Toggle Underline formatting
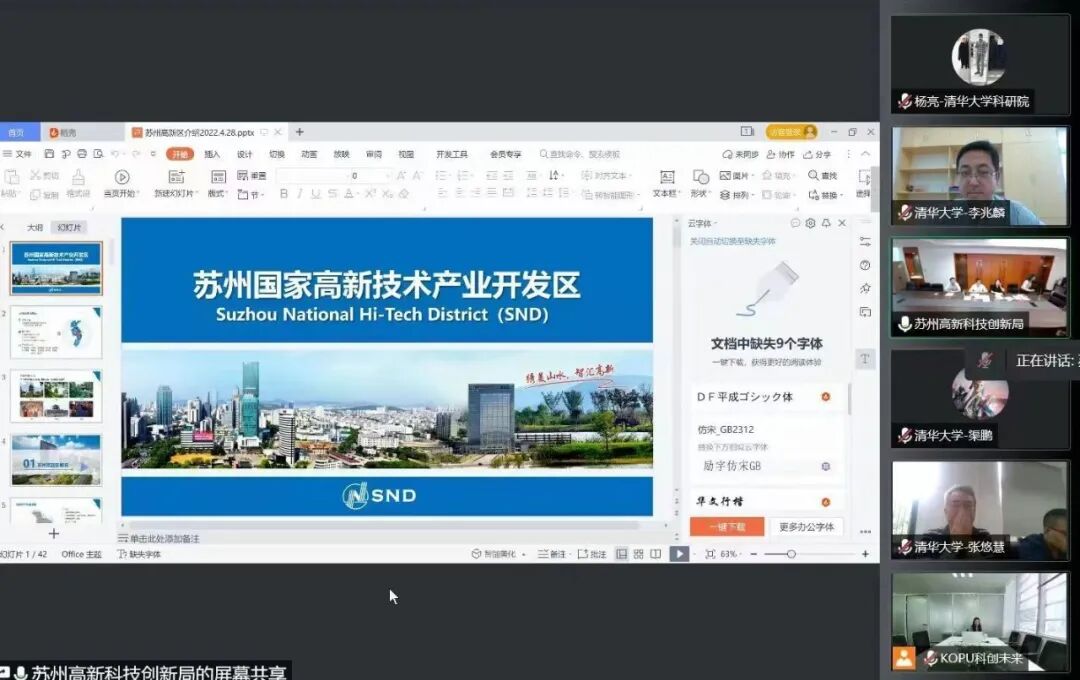1080x680 pixels. 315,194
